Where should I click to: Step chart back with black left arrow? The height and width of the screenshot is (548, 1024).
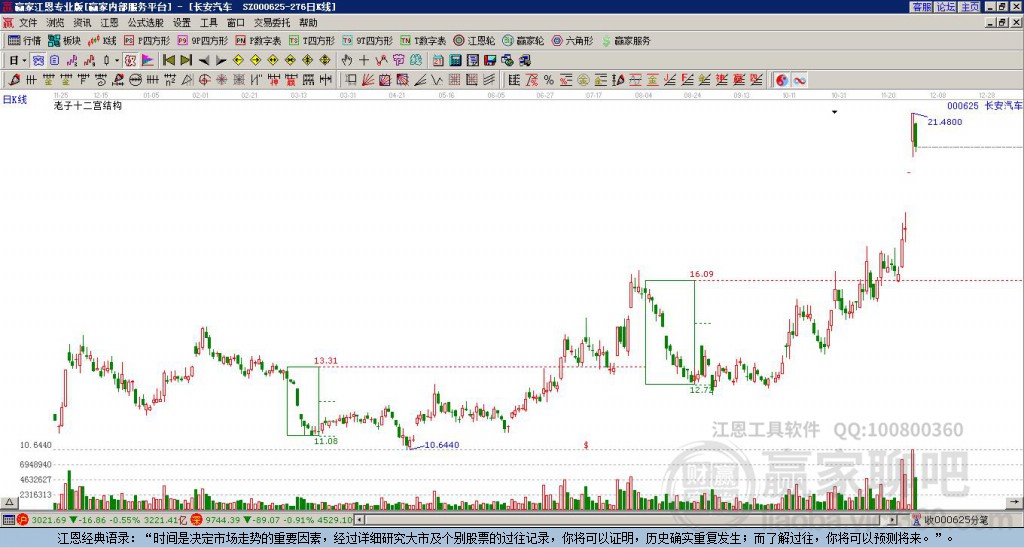pyautogui.click(x=204, y=61)
